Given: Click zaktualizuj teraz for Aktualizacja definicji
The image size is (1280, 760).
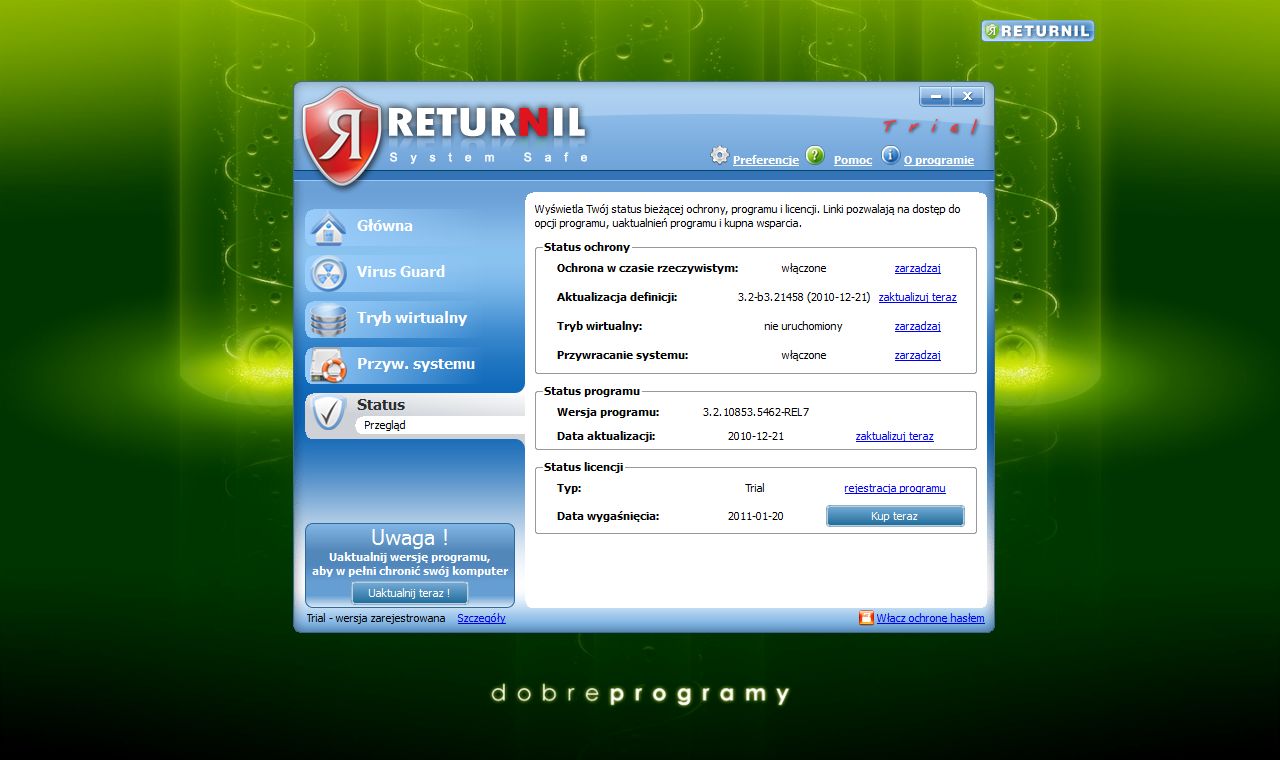Looking at the screenshot, I should (917, 297).
